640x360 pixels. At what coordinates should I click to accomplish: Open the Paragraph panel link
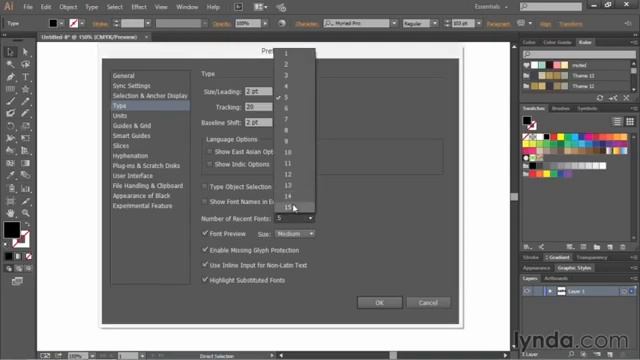pyautogui.click(x=498, y=24)
